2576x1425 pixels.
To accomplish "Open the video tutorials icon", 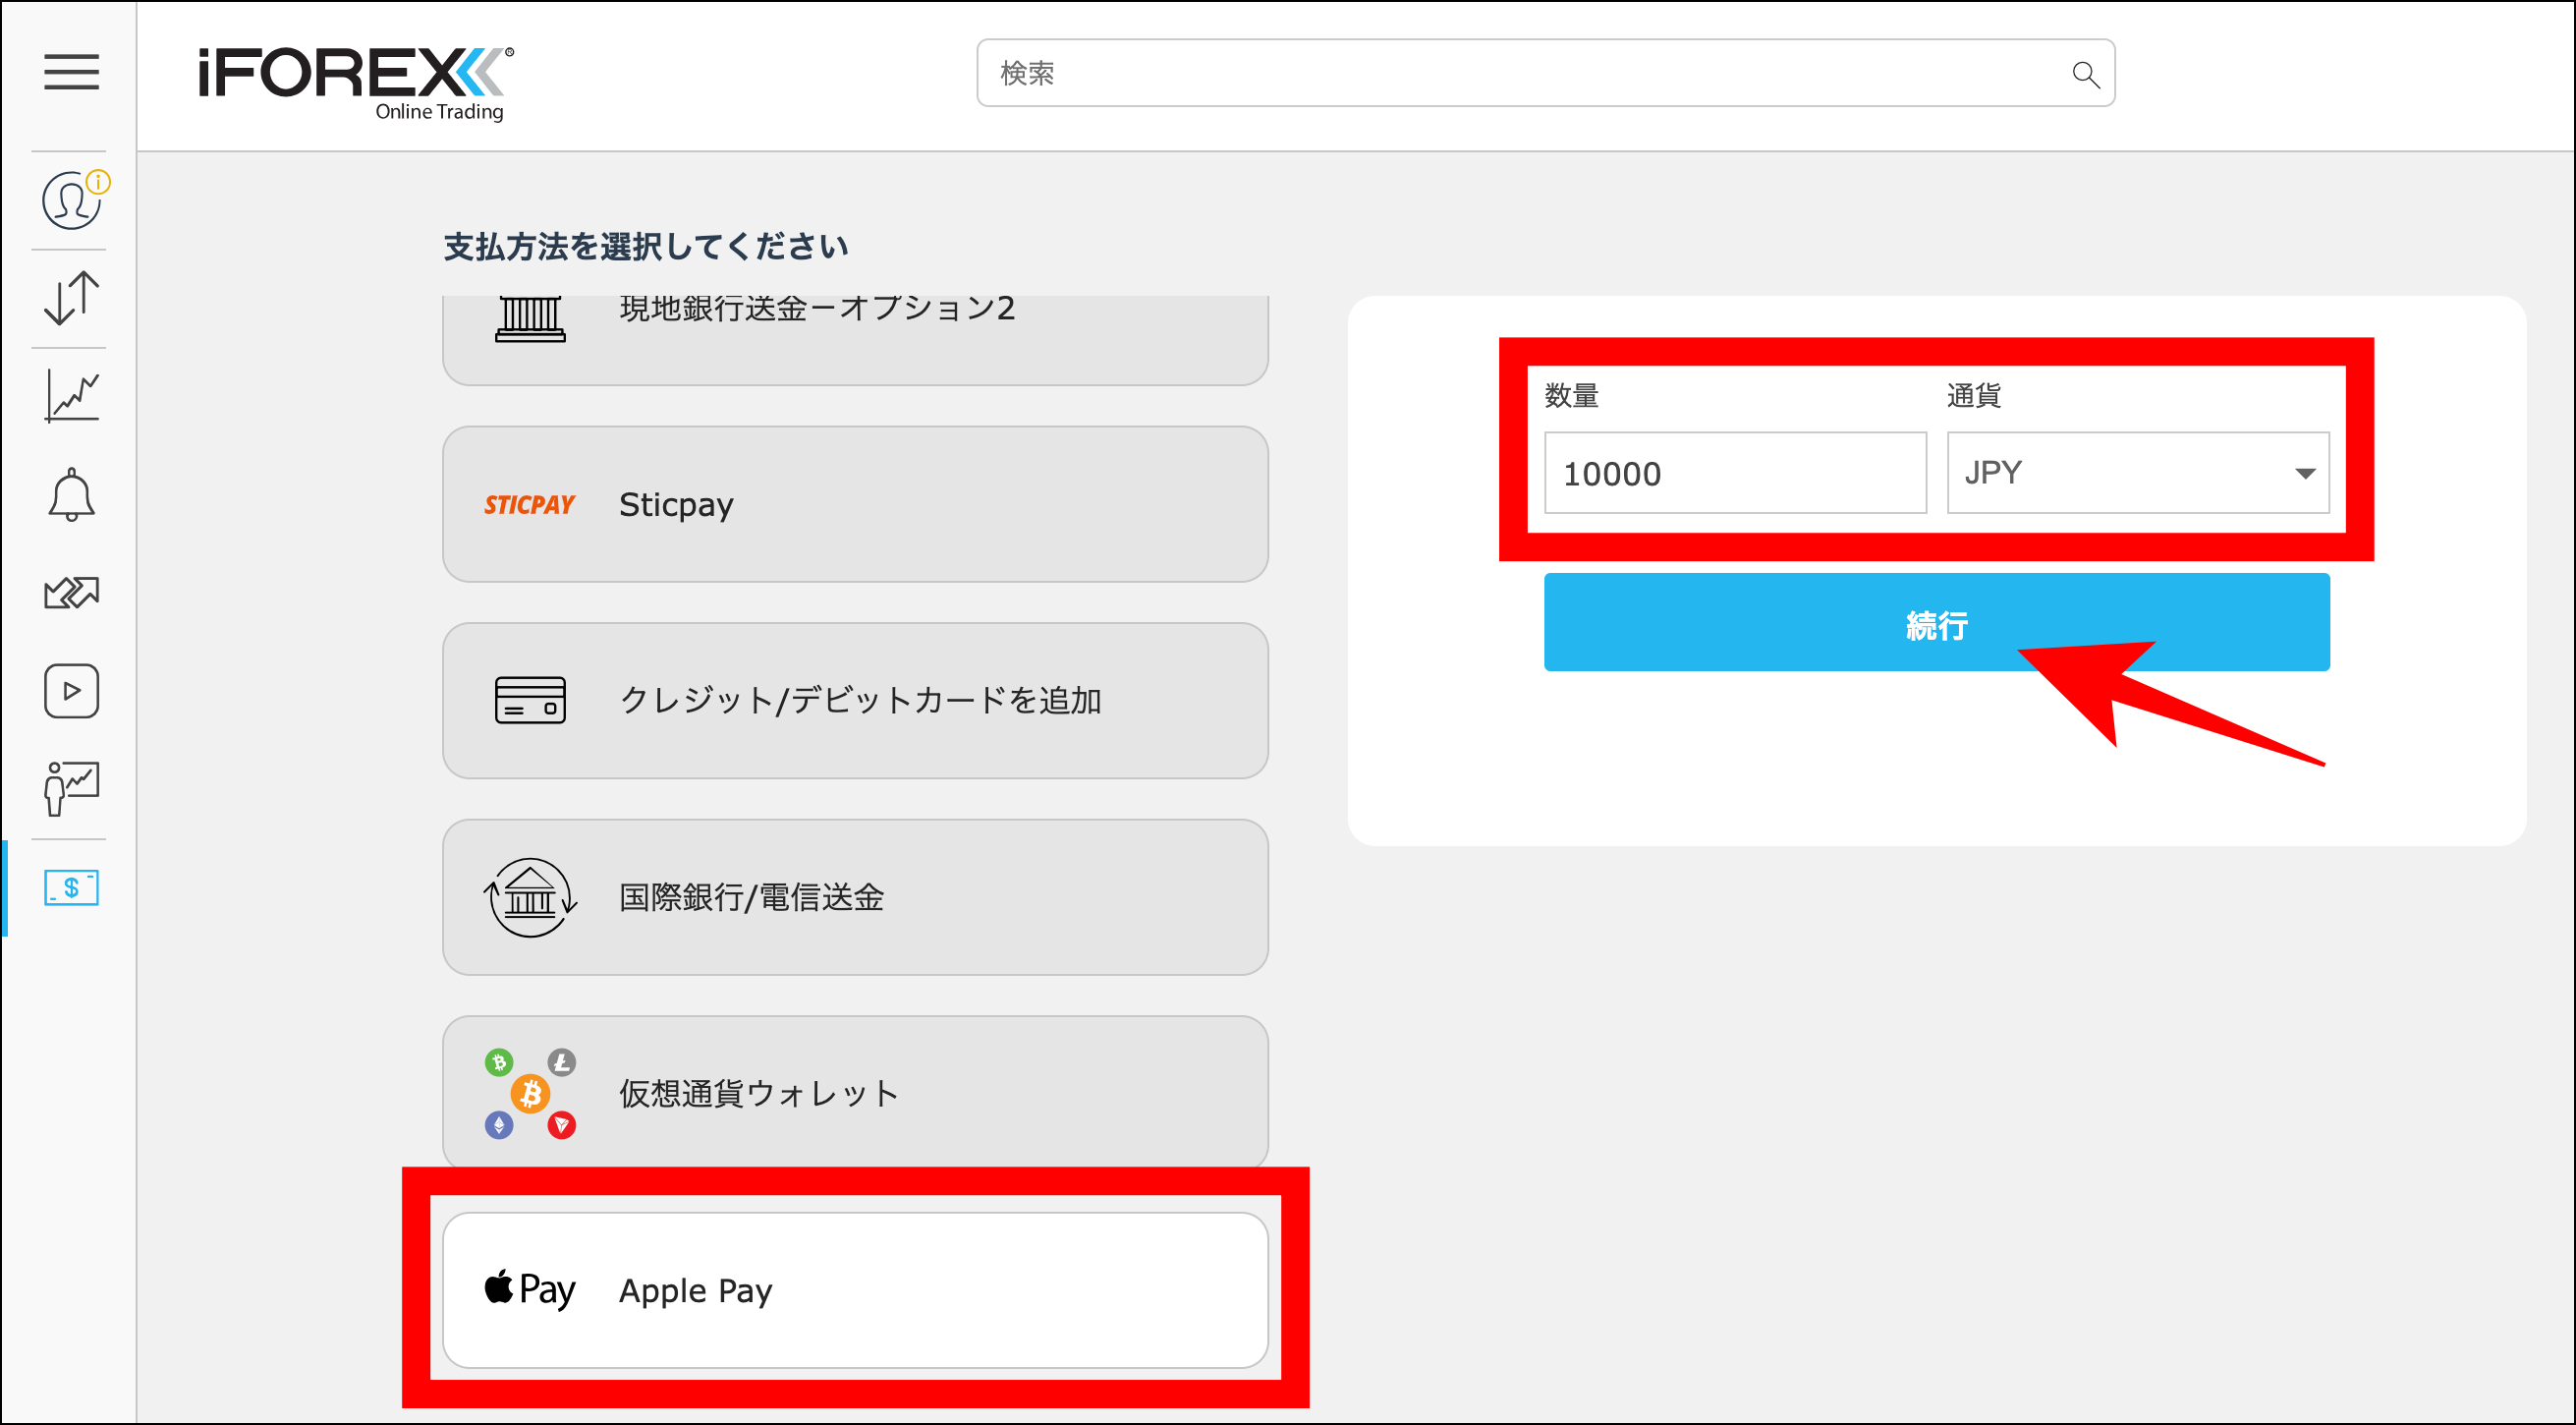I will point(70,690).
